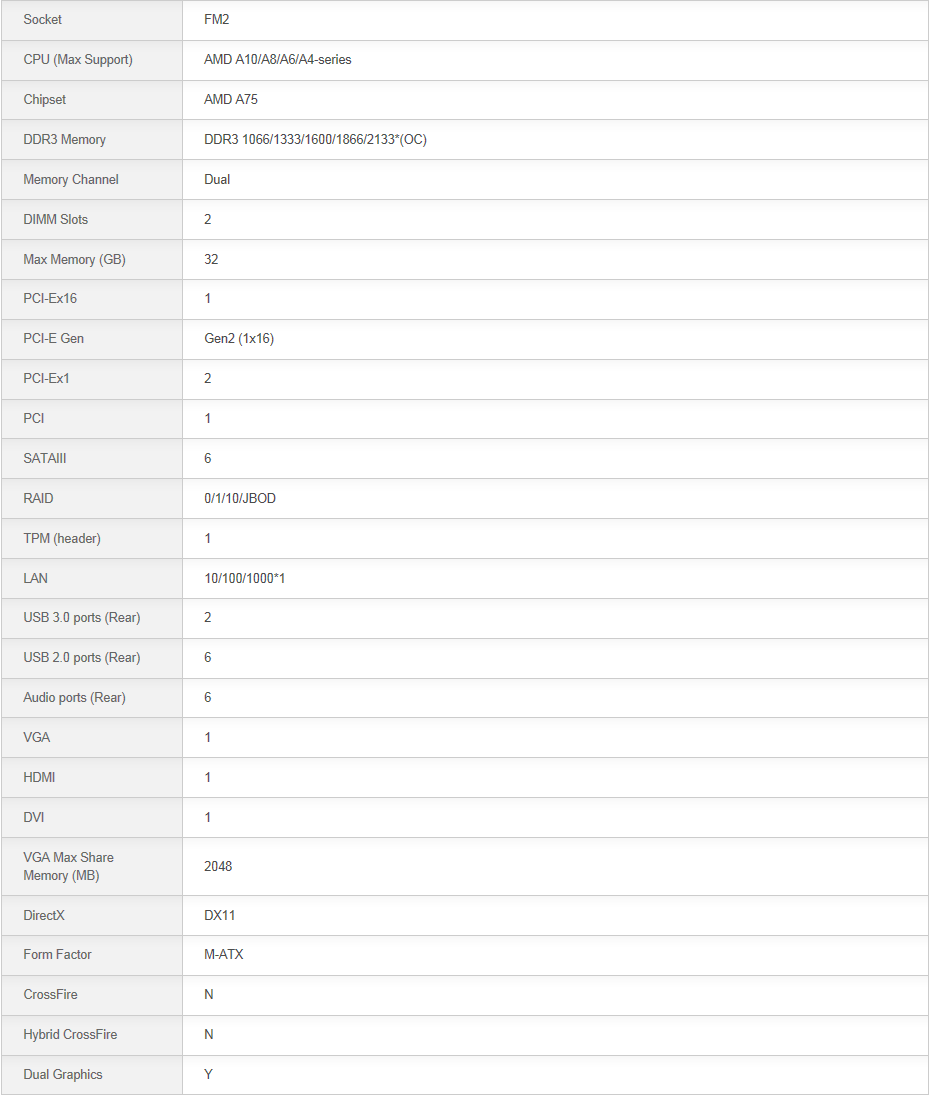Select the 0/1/10/JBOD RAID value
Image resolution: width=929 pixels, height=1095 pixels.
pyautogui.click(x=240, y=499)
